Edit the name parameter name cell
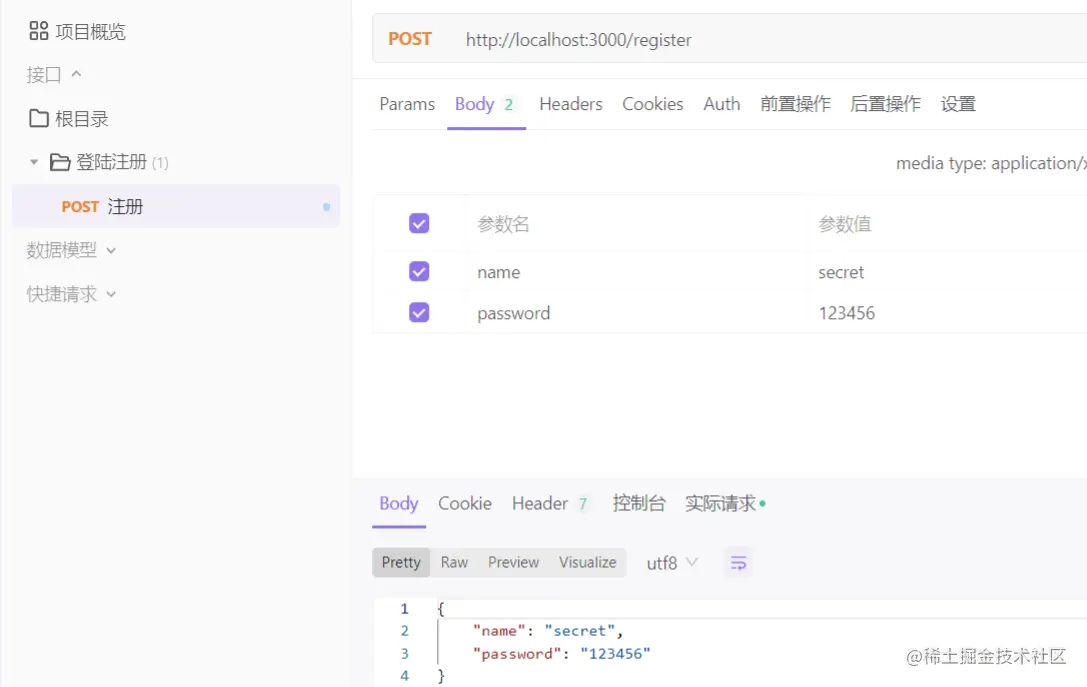The width and height of the screenshot is (1087, 687). [x=498, y=272]
